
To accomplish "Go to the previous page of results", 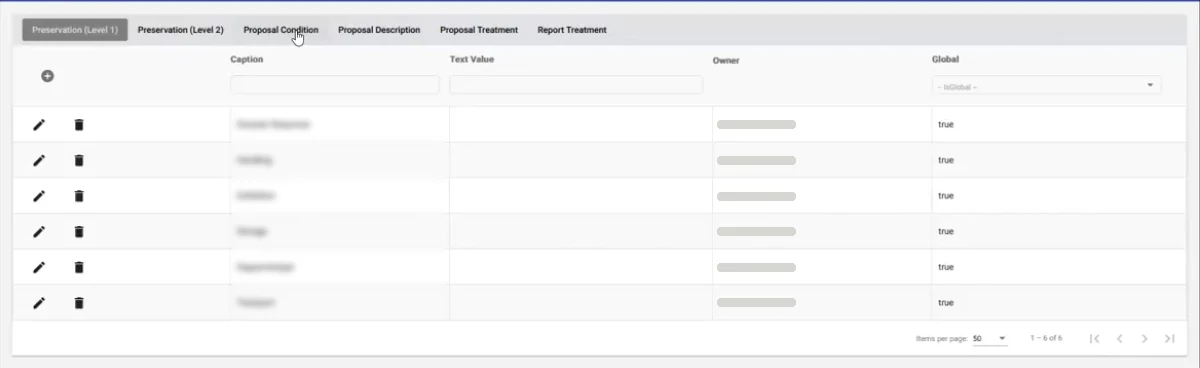I will (x=1120, y=339).
